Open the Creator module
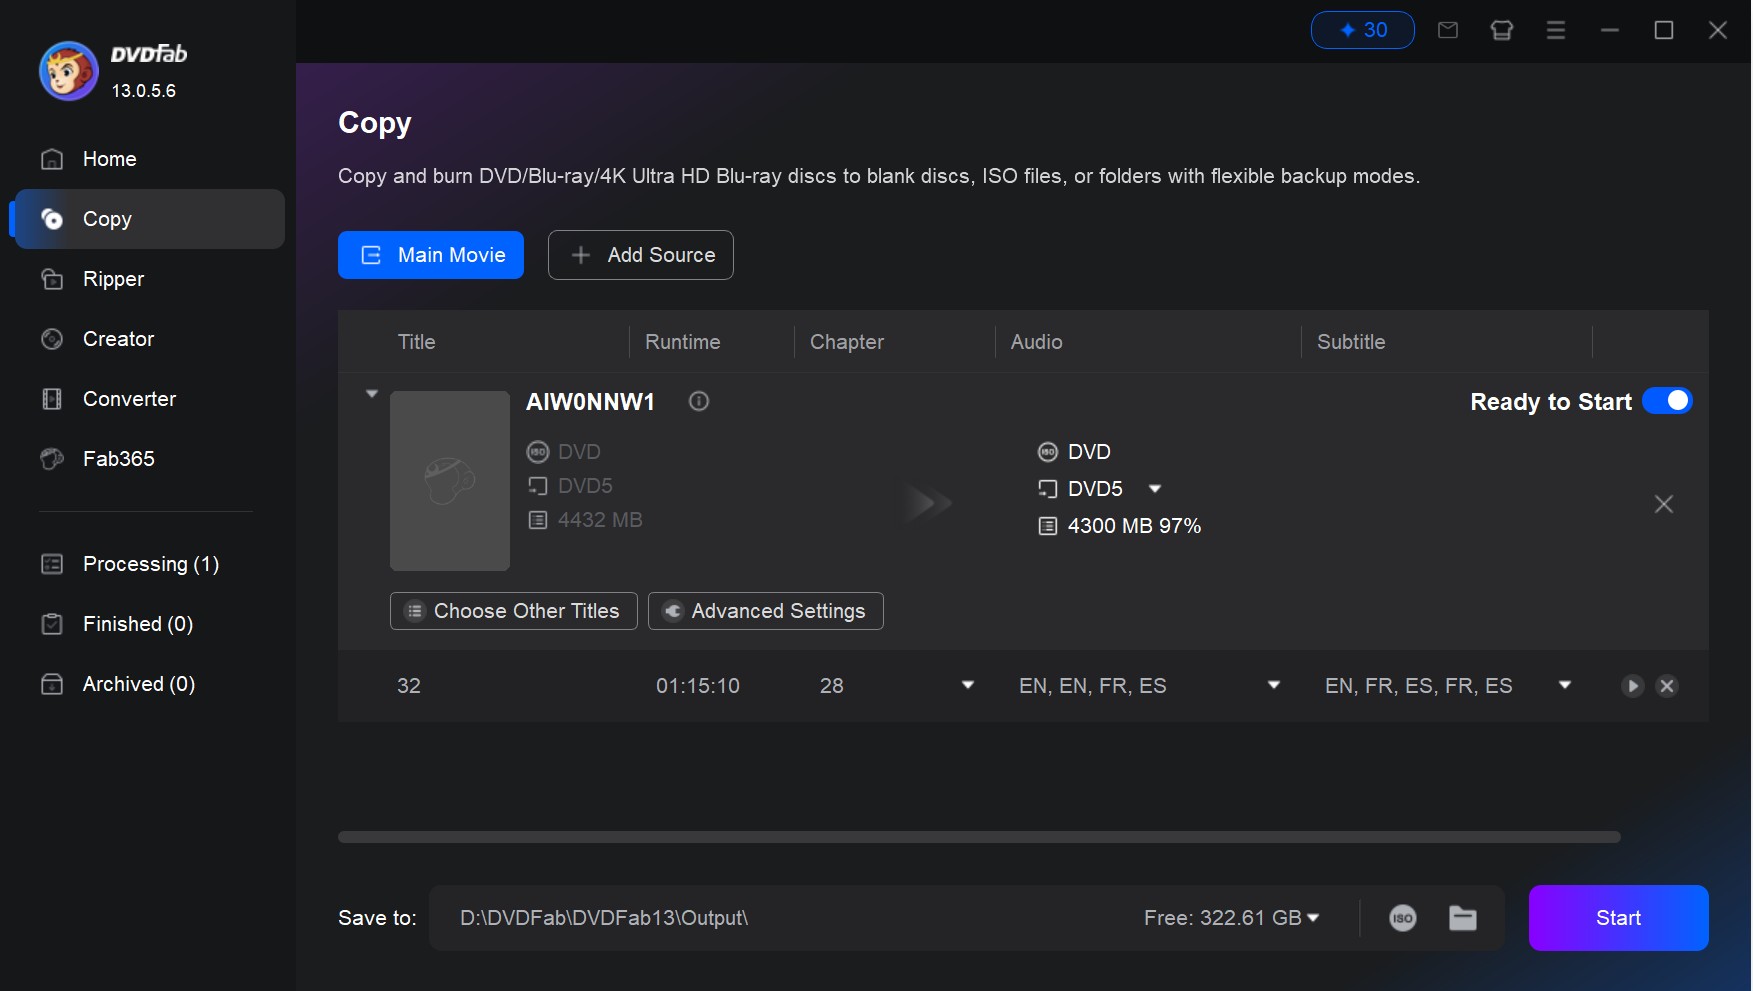 pyautogui.click(x=117, y=339)
